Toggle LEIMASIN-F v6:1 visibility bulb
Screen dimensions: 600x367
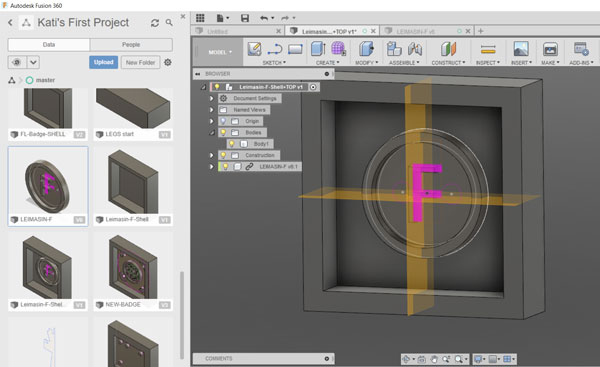[x=226, y=166]
